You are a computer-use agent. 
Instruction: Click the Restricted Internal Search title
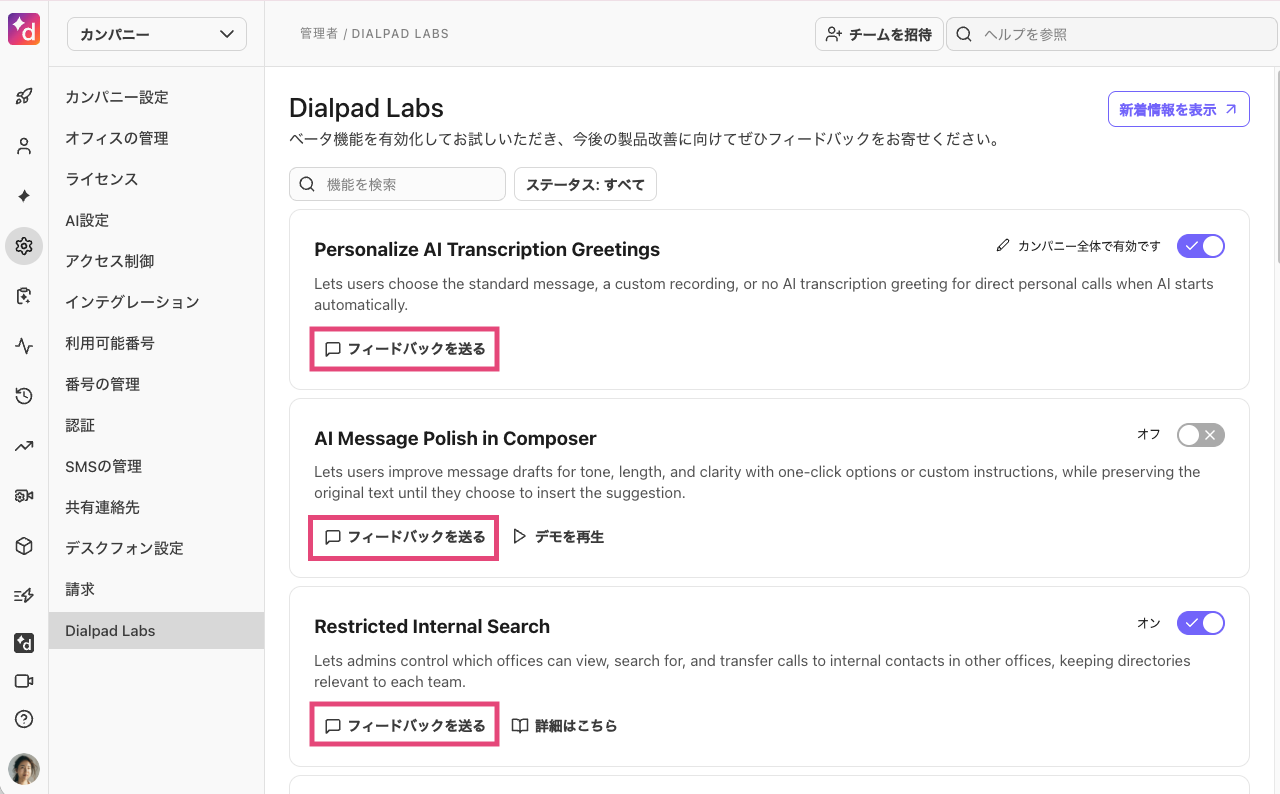[432, 627]
